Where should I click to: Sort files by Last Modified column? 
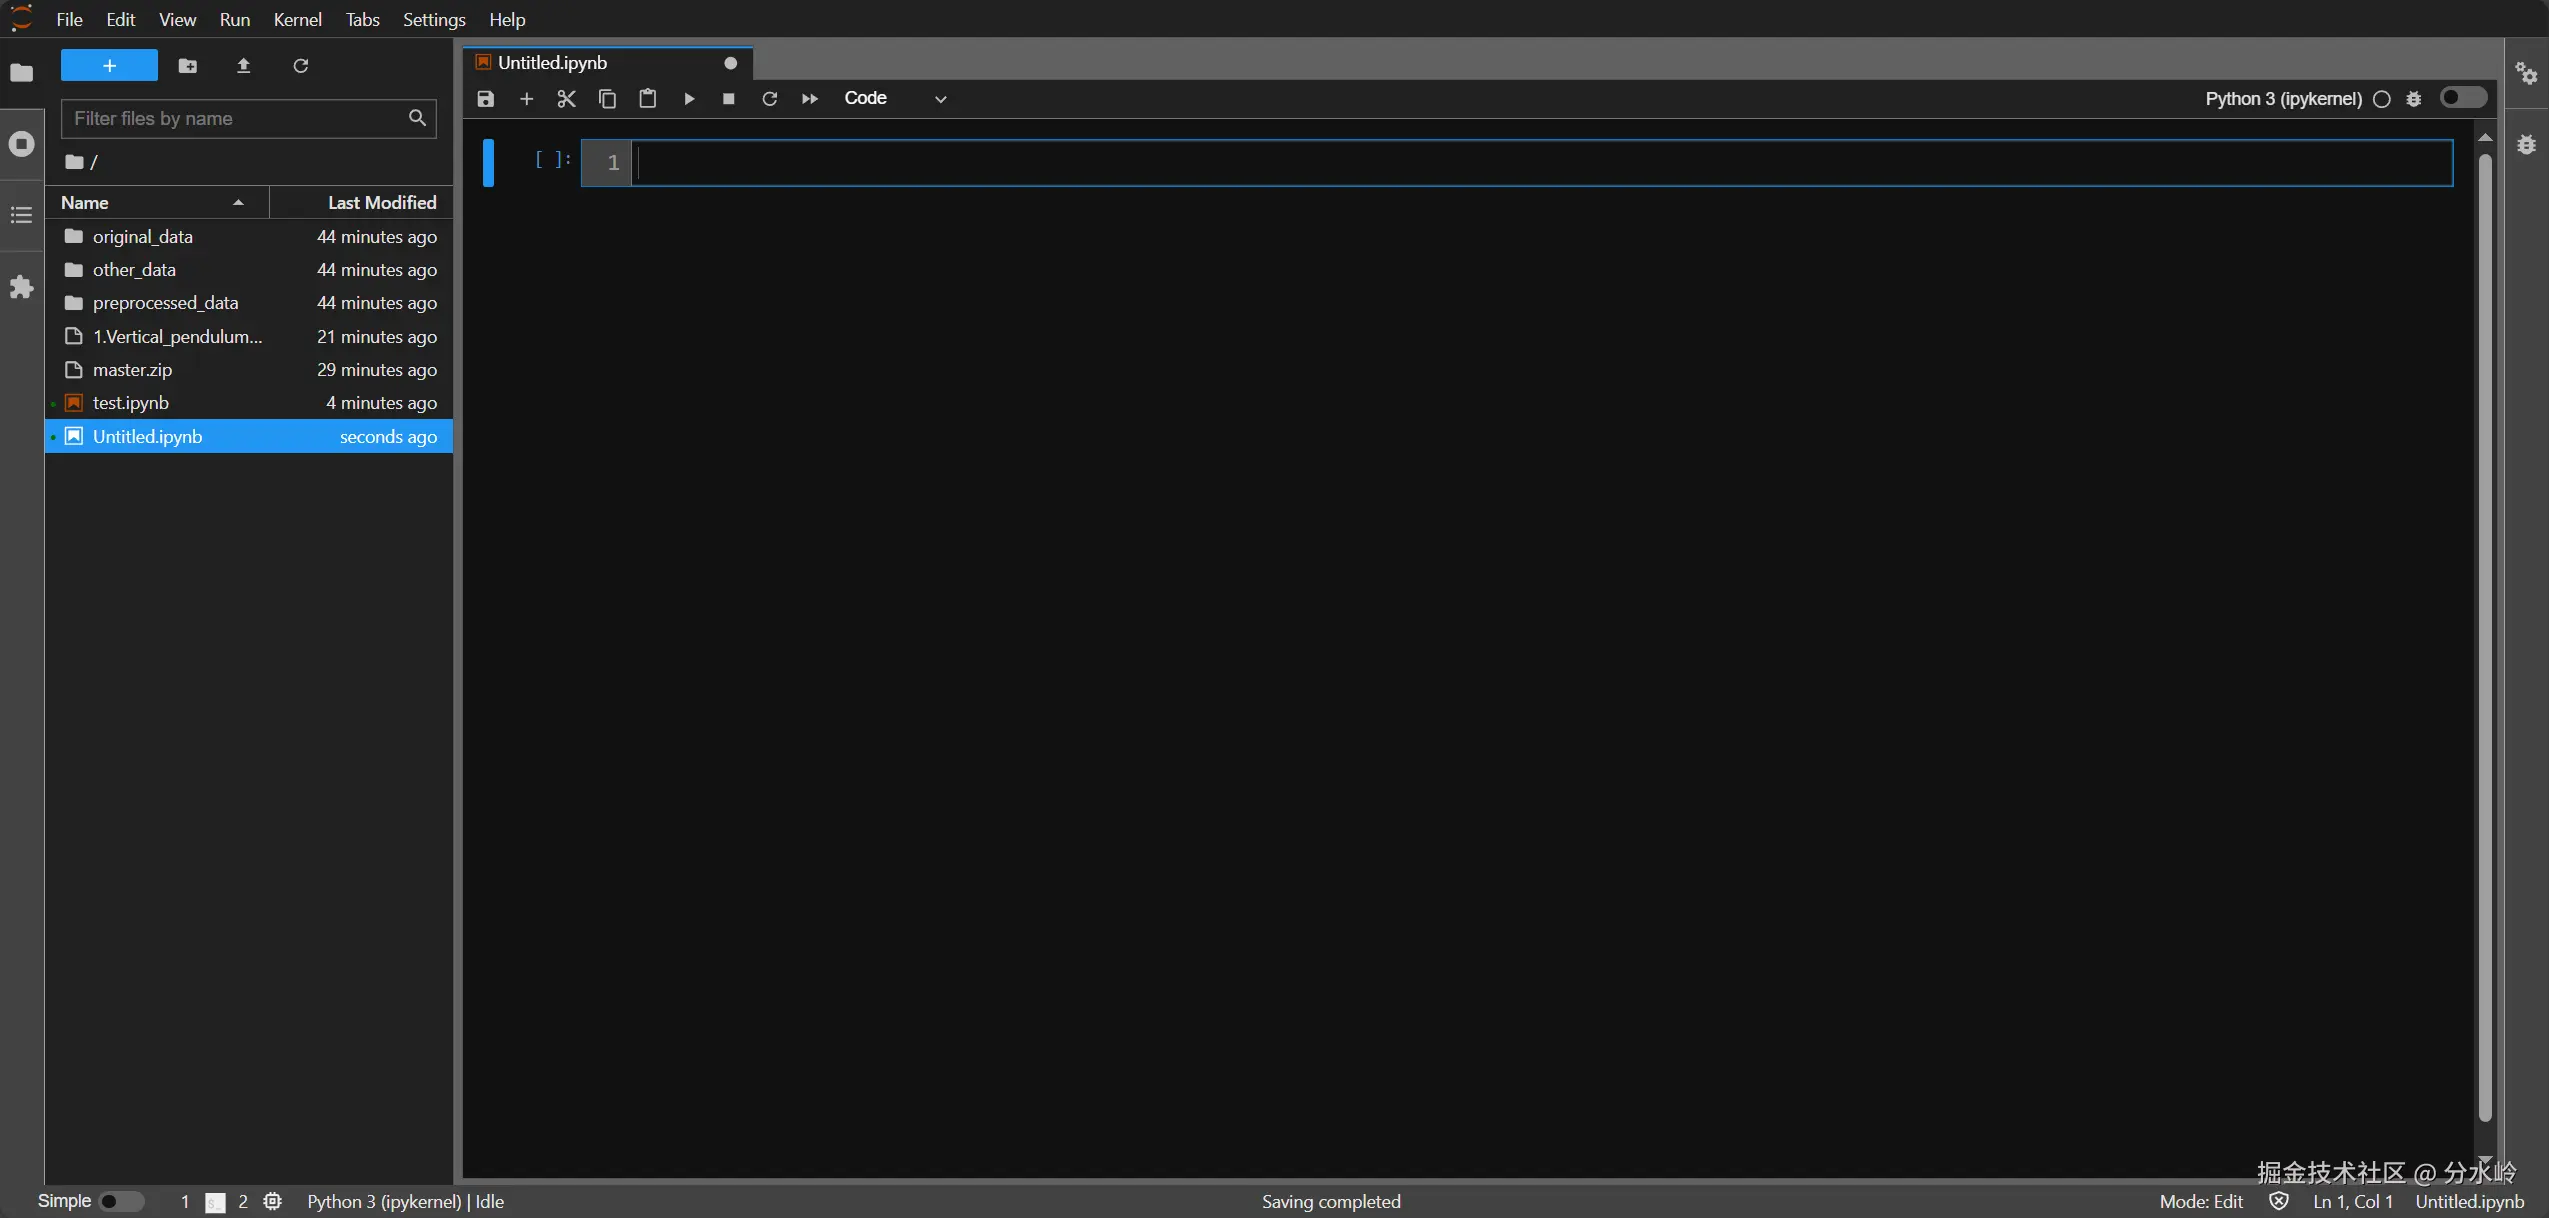(380, 202)
